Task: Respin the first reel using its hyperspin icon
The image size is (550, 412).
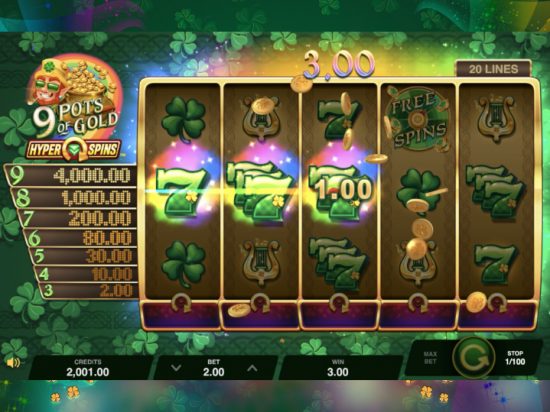Action: (181, 303)
